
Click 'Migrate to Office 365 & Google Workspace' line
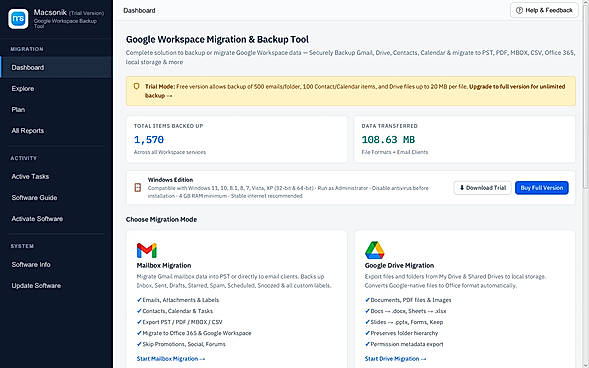coord(194,333)
